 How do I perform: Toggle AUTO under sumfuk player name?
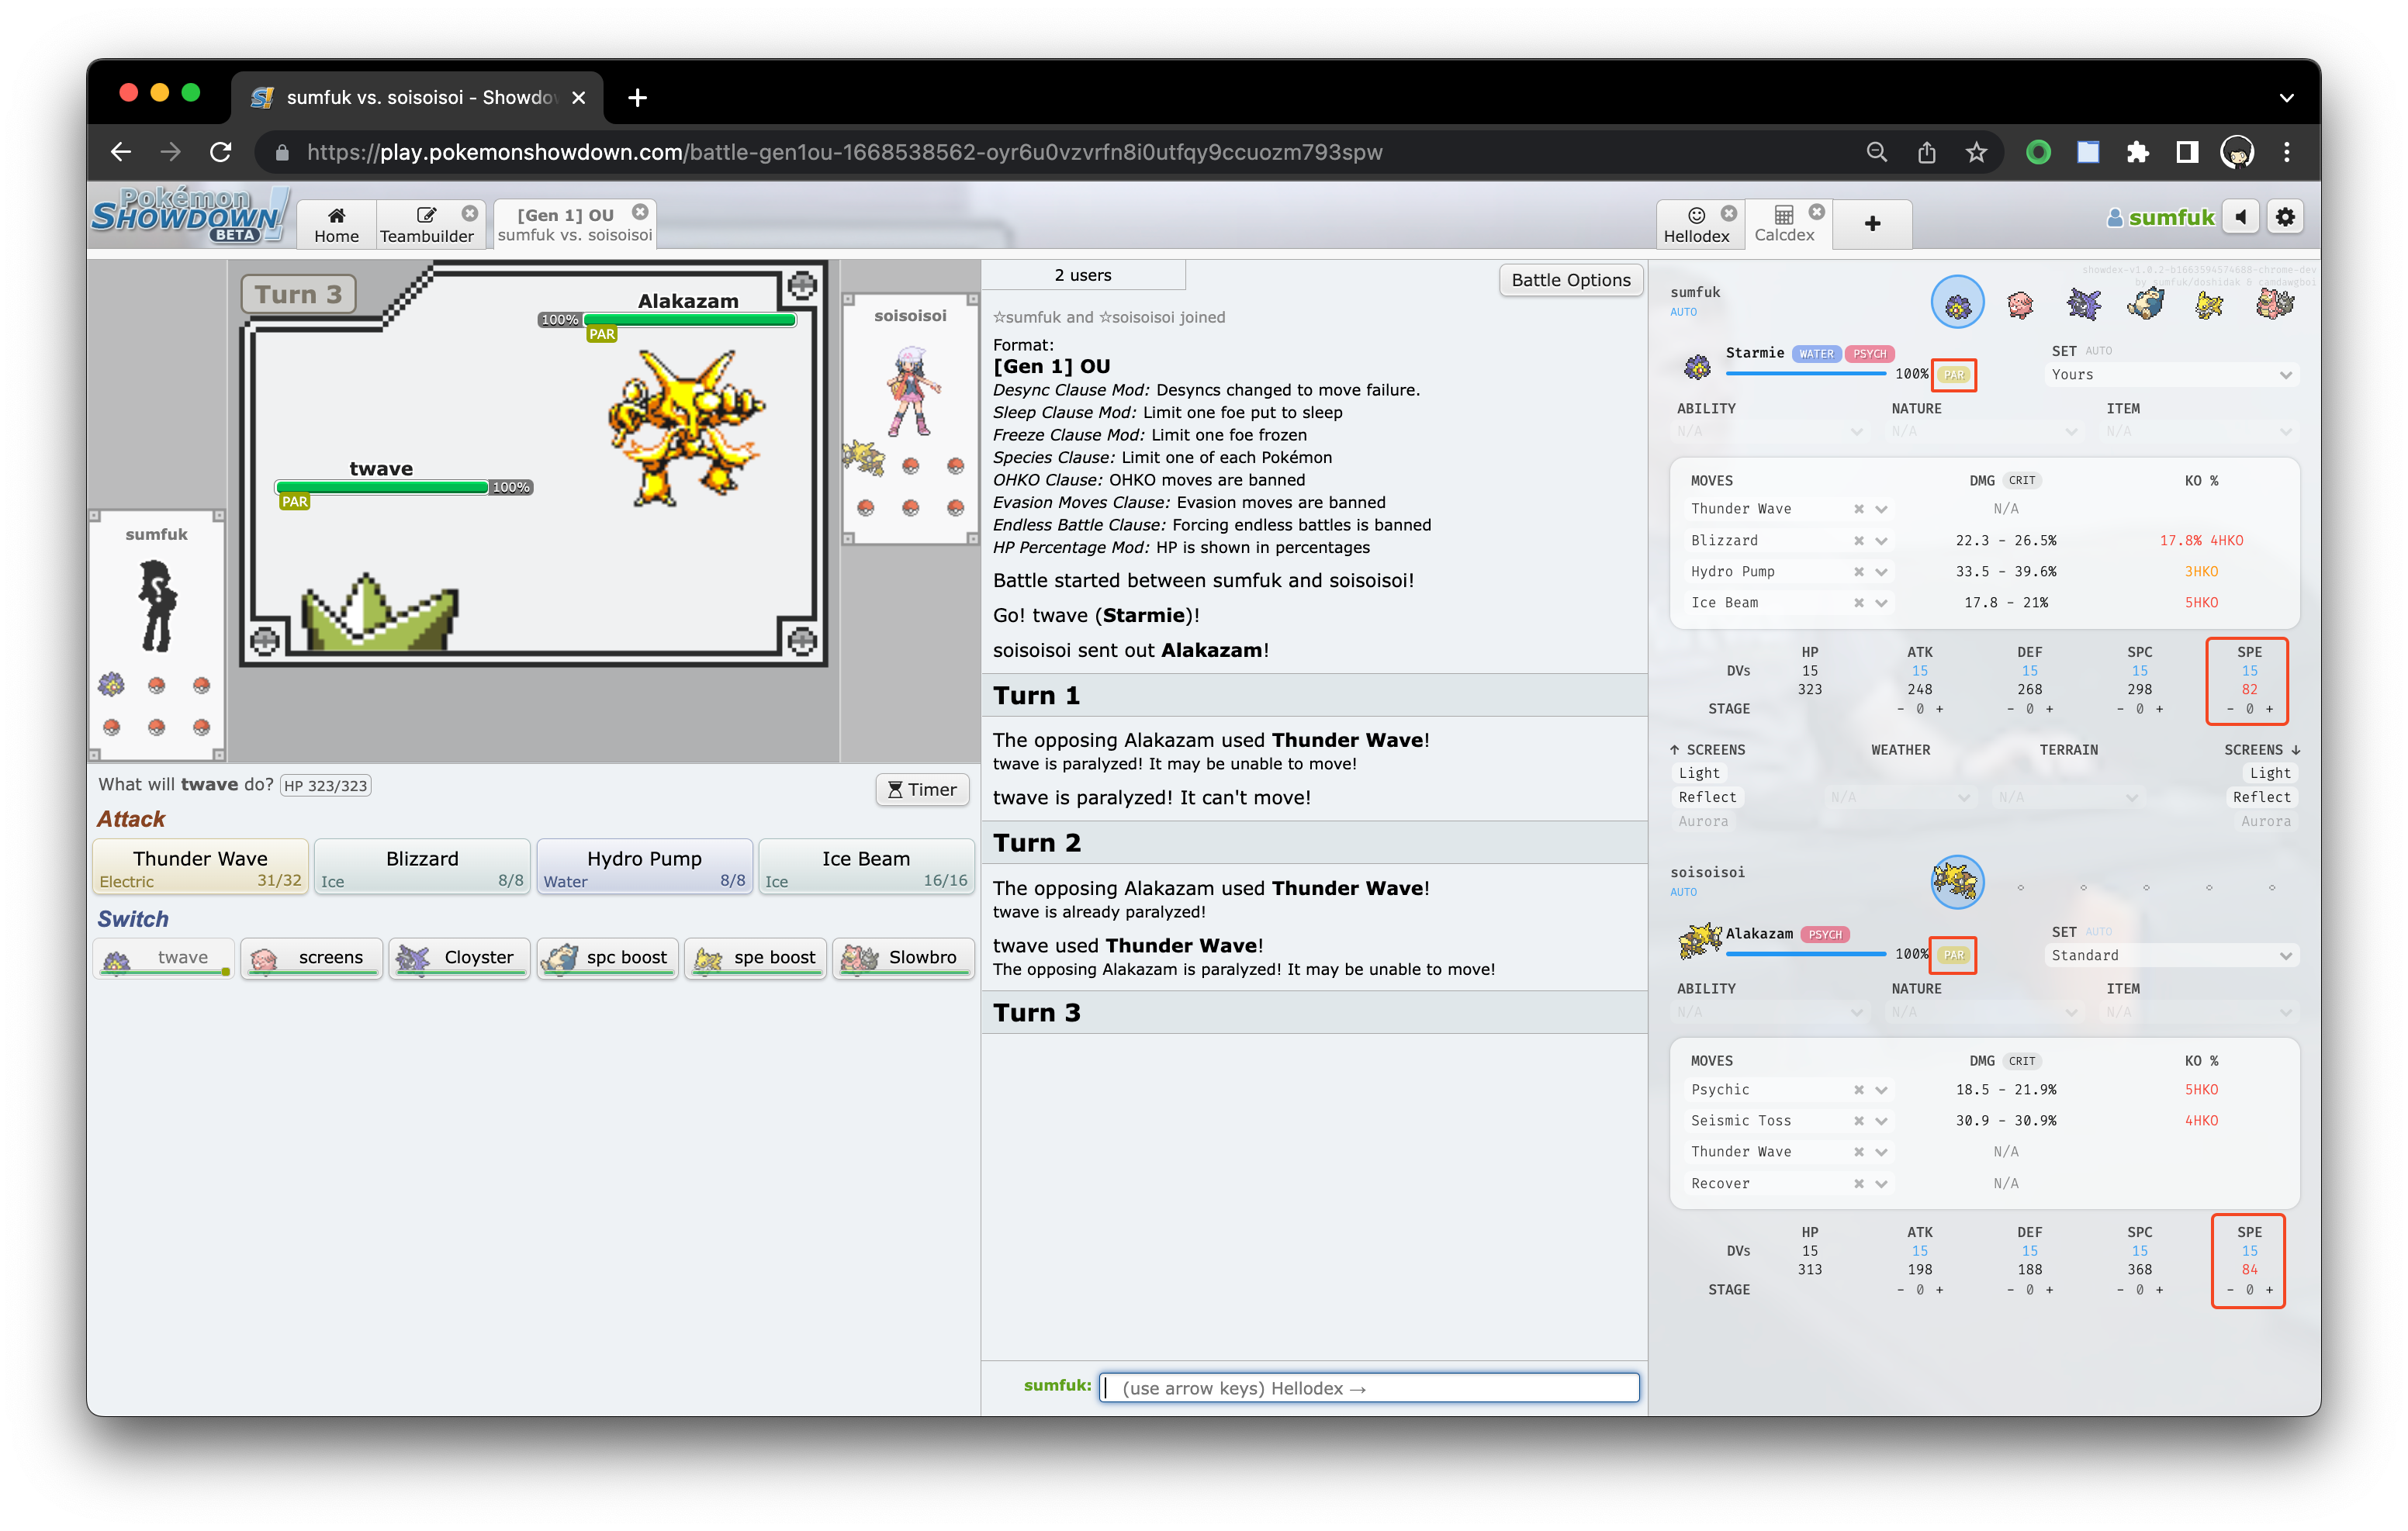coord(1683,312)
